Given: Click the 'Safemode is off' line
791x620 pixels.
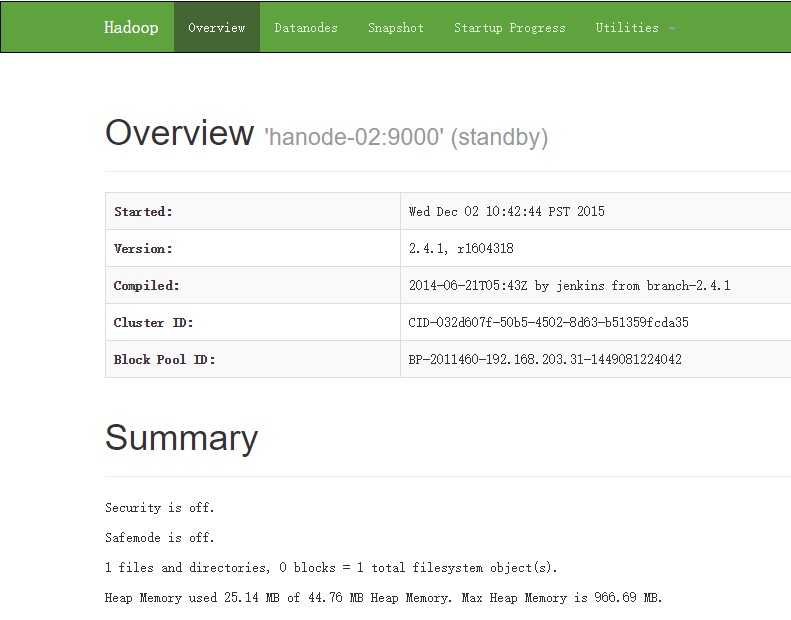Looking at the screenshot, I should pyautogui.click(x=160, y=538).
